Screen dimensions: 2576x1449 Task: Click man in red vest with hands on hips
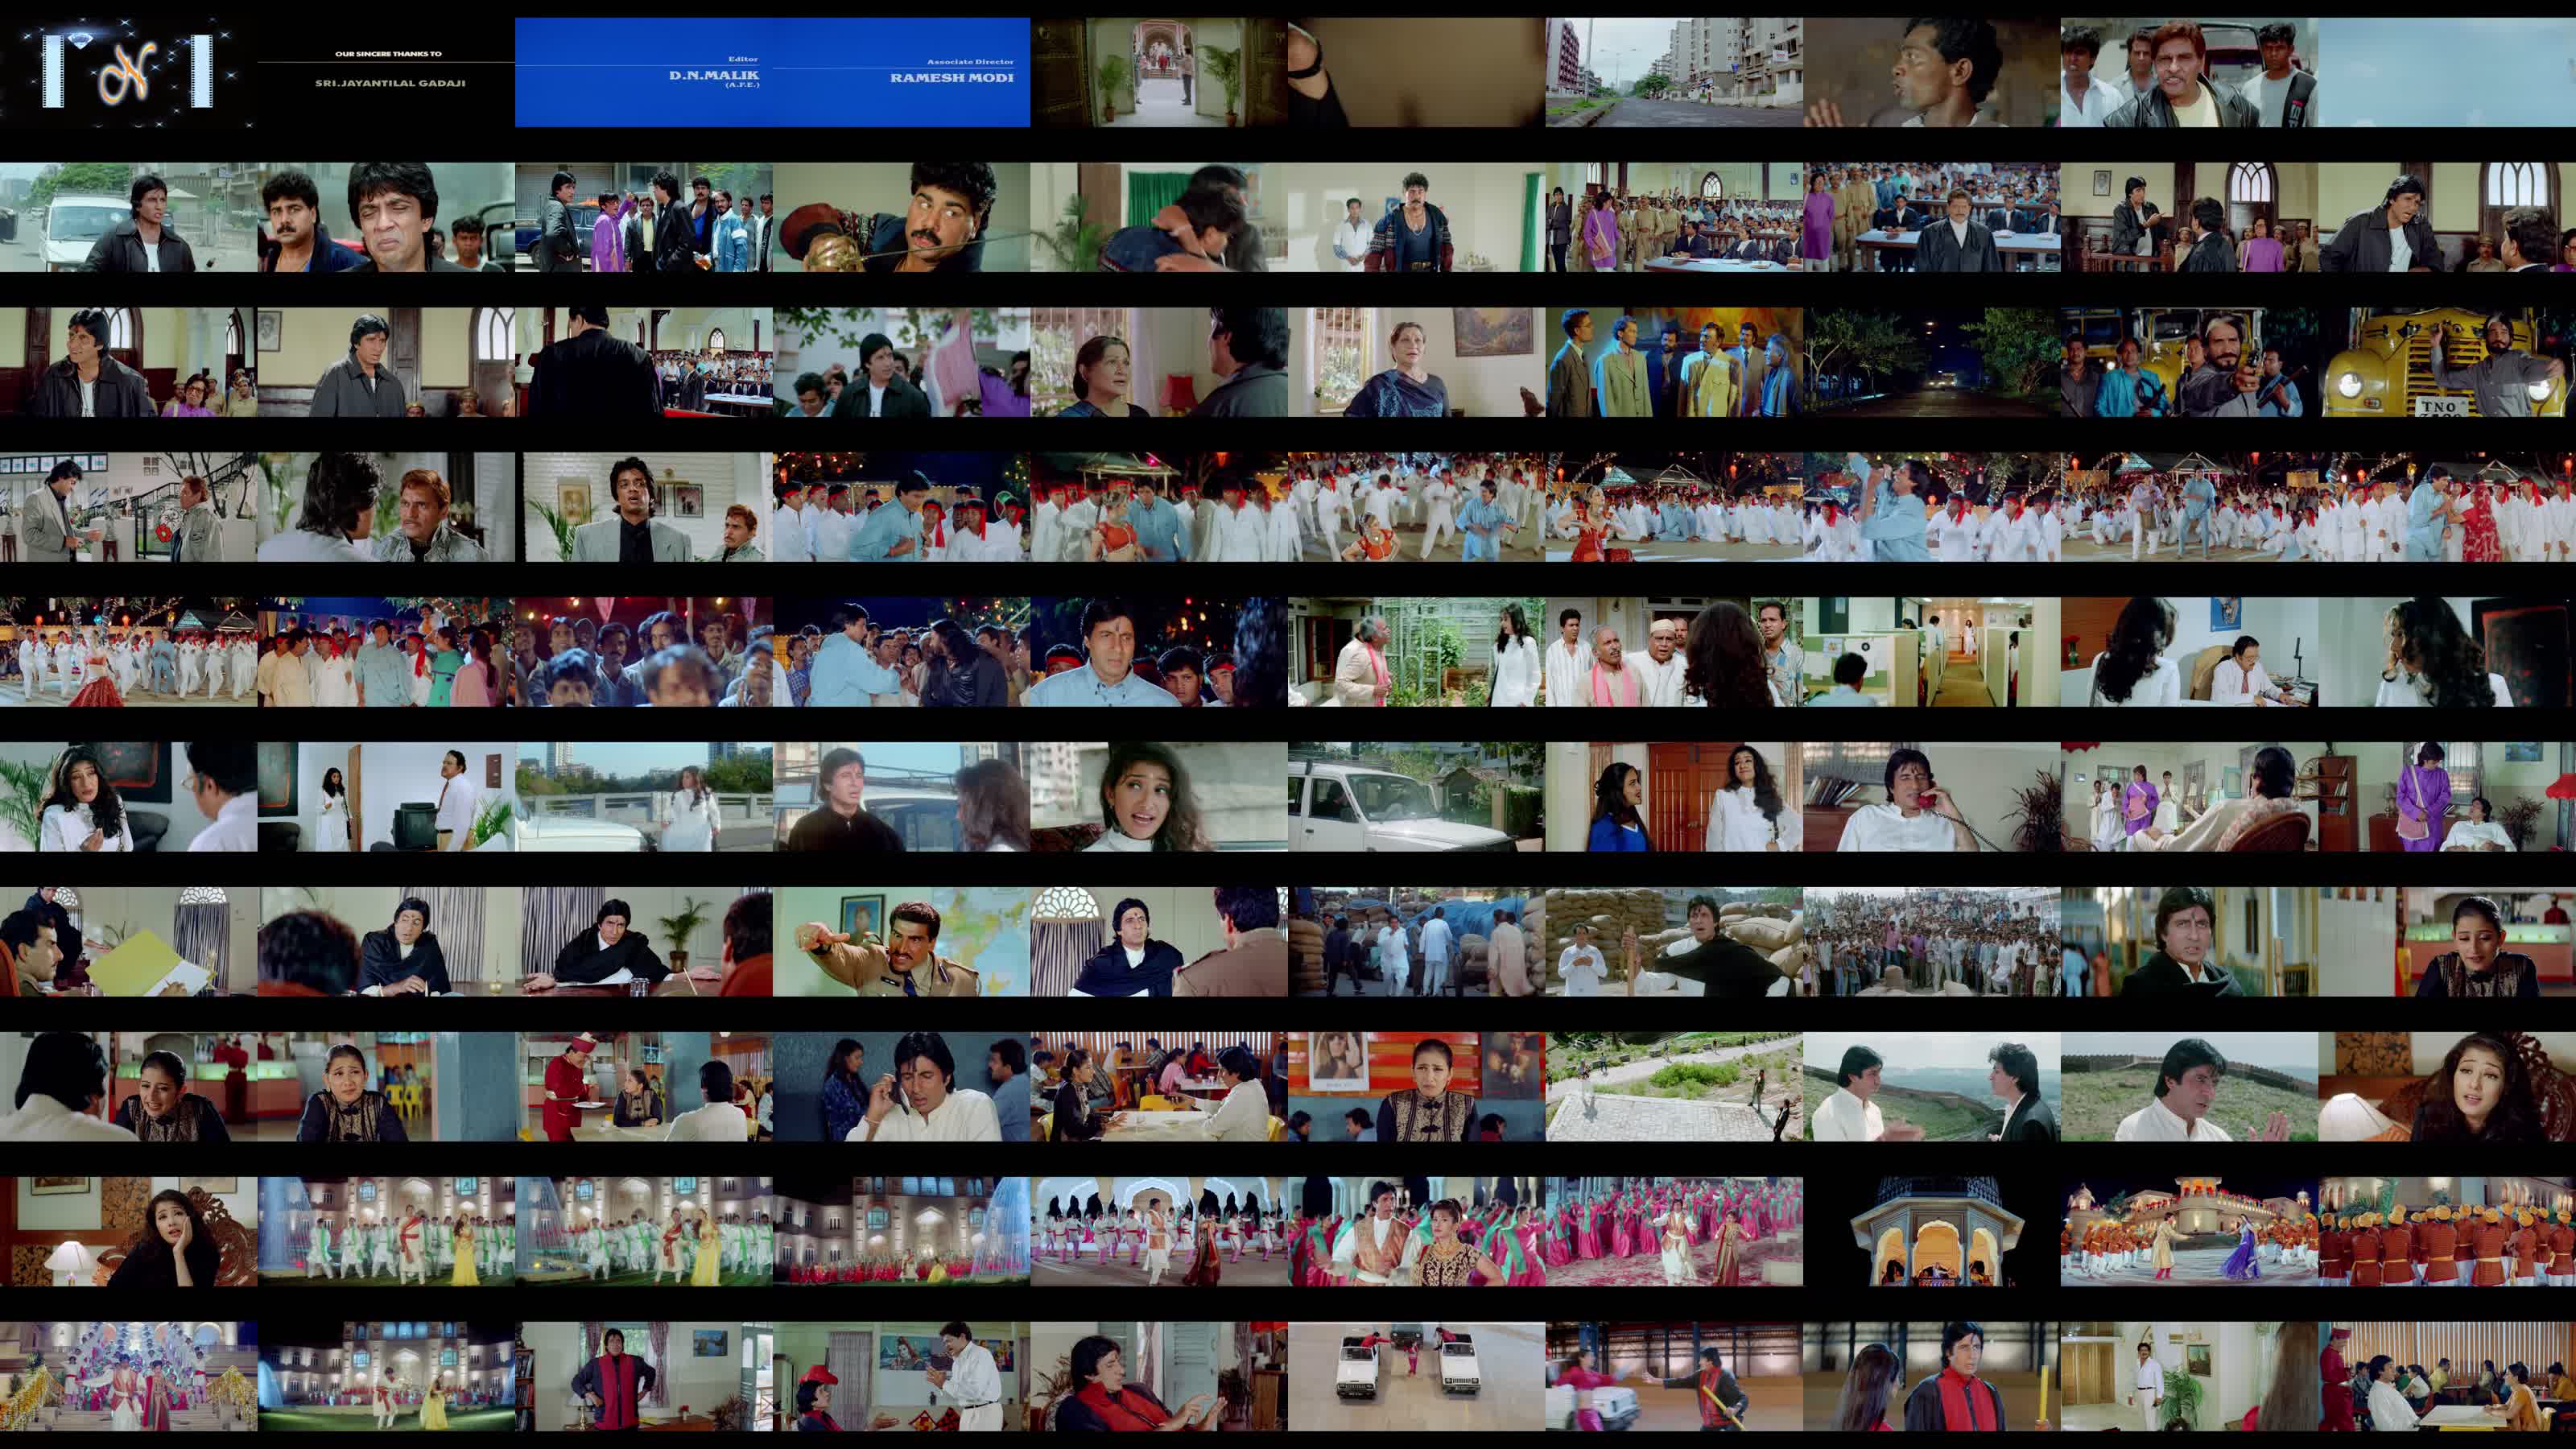644,1377
